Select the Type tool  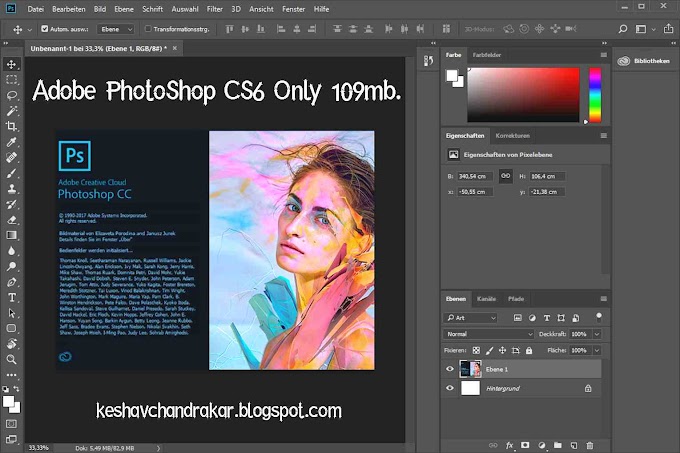(12, 297)
